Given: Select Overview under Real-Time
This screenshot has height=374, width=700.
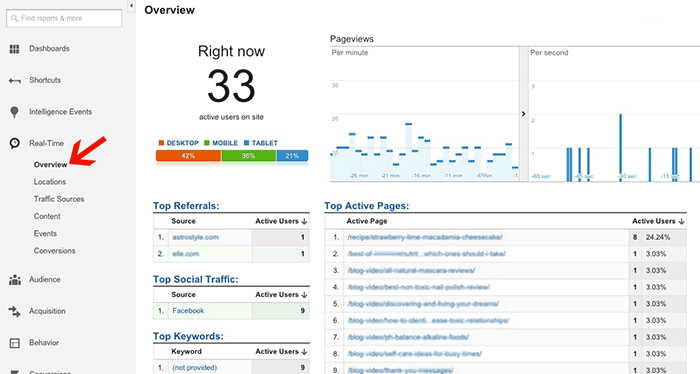Looking at the screenshot, I should [50, 165].
